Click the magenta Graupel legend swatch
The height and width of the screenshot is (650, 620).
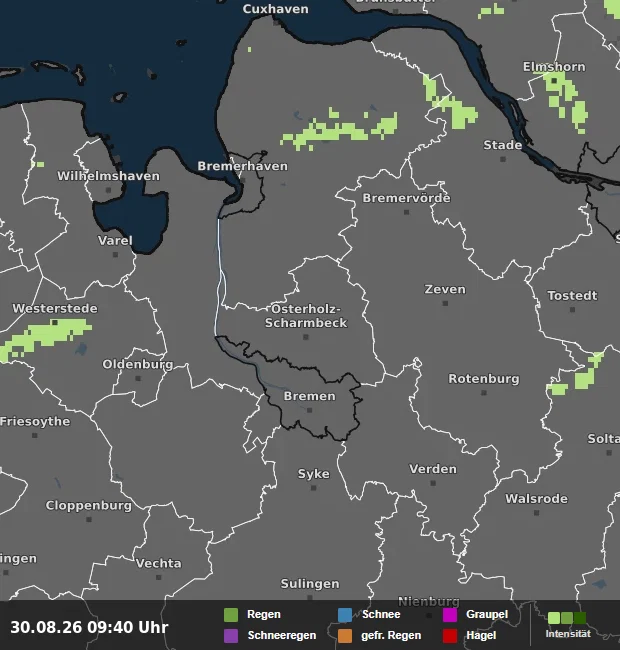(450, 615)
